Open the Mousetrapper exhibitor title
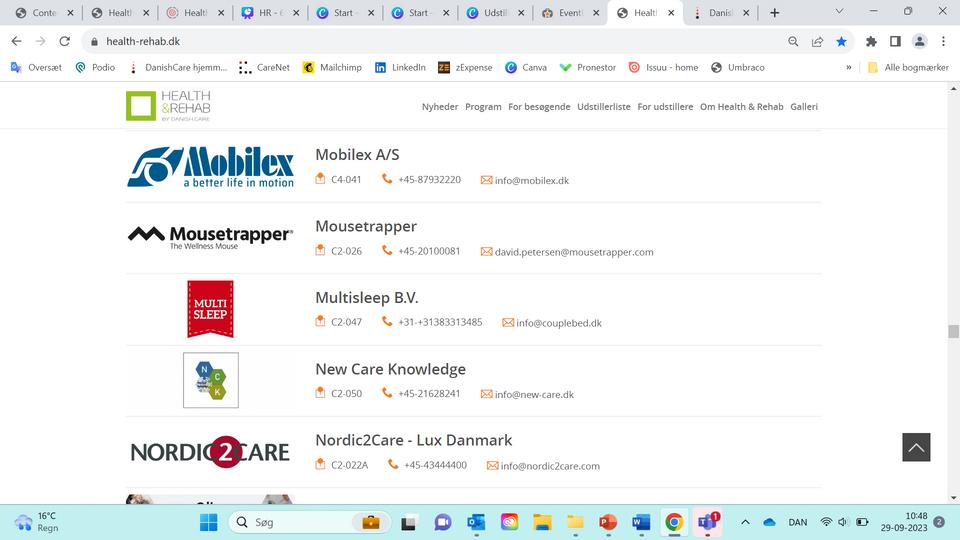The width and height of the screenshot is (960, 540). (366, 226)
